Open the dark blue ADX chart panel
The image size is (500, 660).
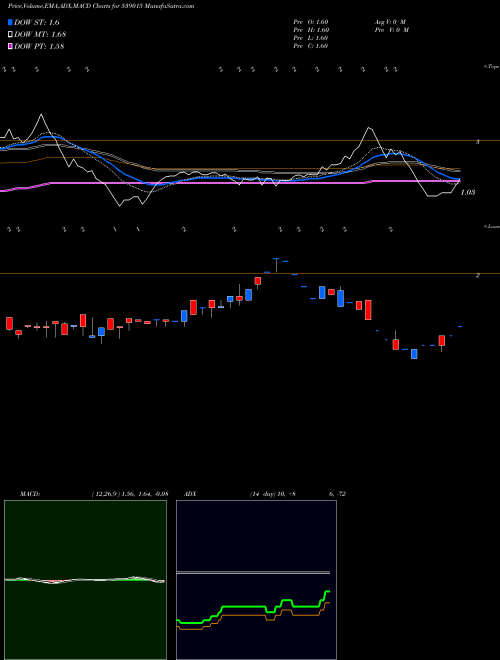tap(256, 580)
